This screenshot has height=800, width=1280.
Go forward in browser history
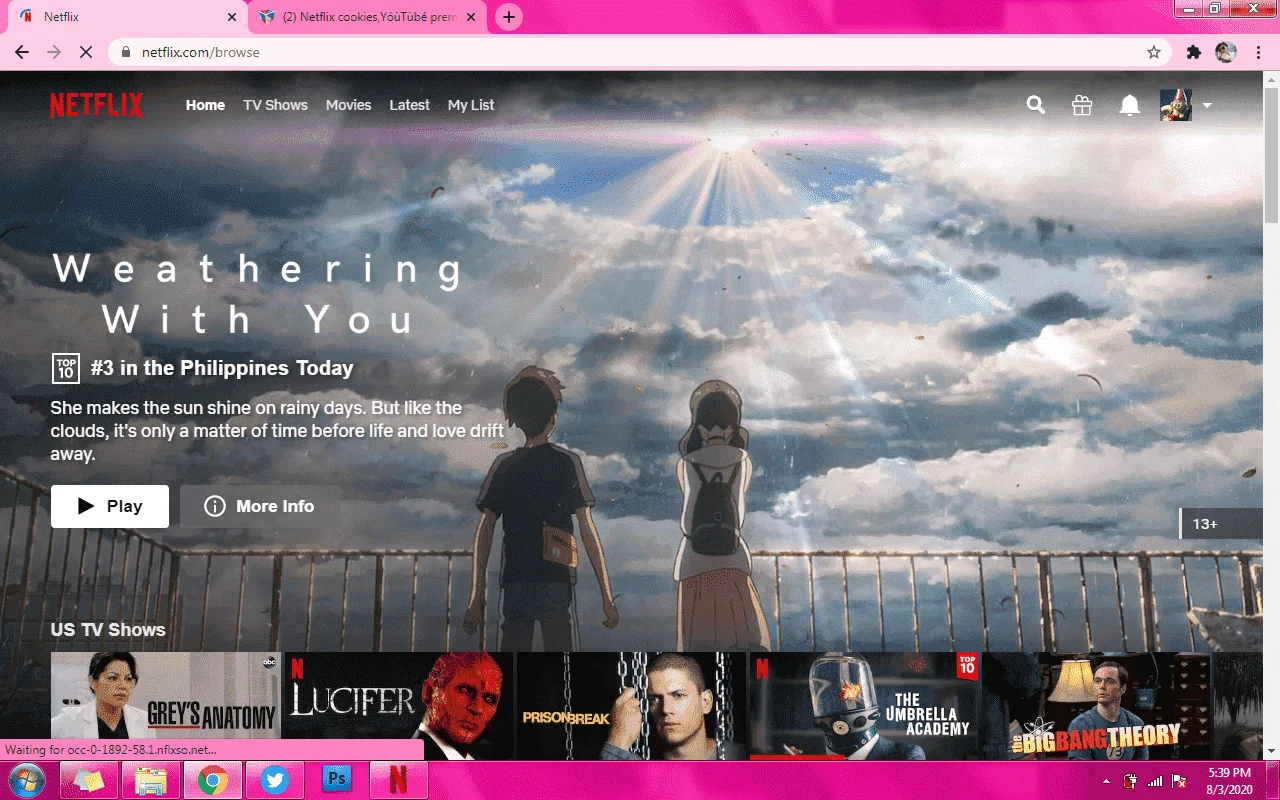[54, 52]
